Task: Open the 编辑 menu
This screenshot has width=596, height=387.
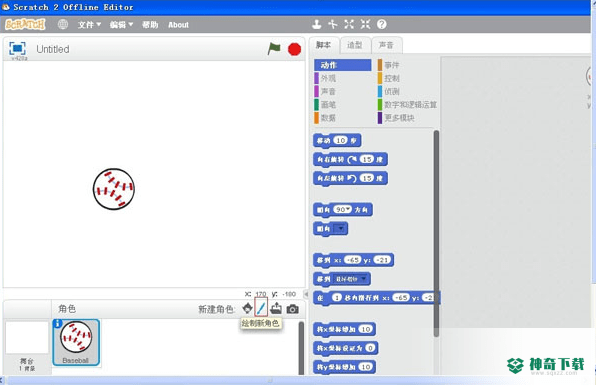Action: (x=121, y=25)
